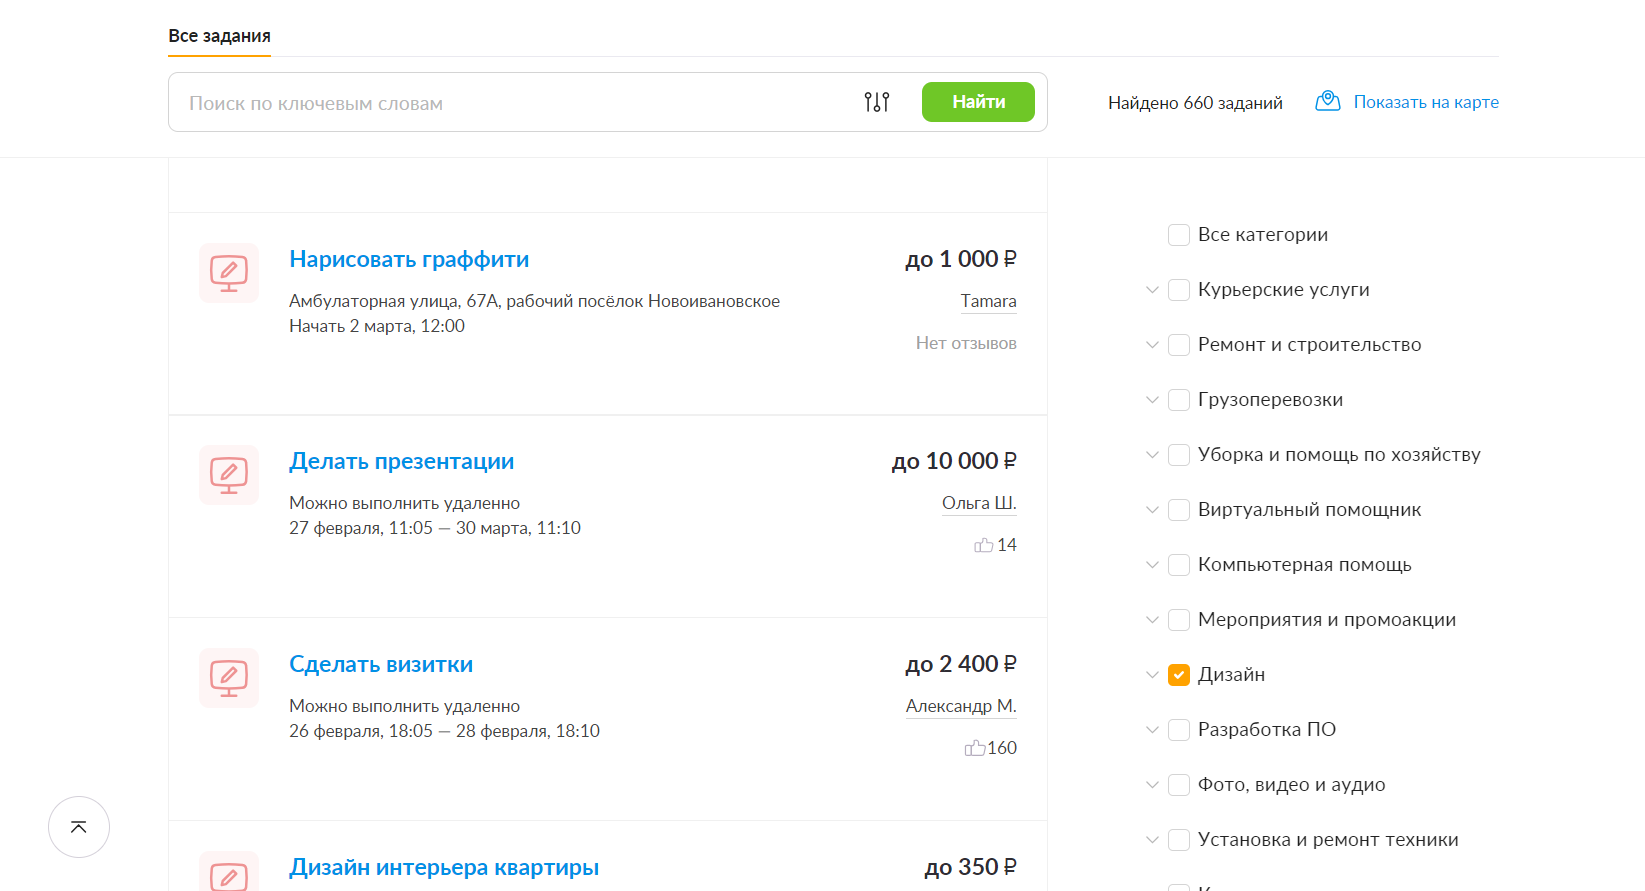Open the Сделать визитки task
The width and height of the screenshot is (1645, 891).
(381, 664)
